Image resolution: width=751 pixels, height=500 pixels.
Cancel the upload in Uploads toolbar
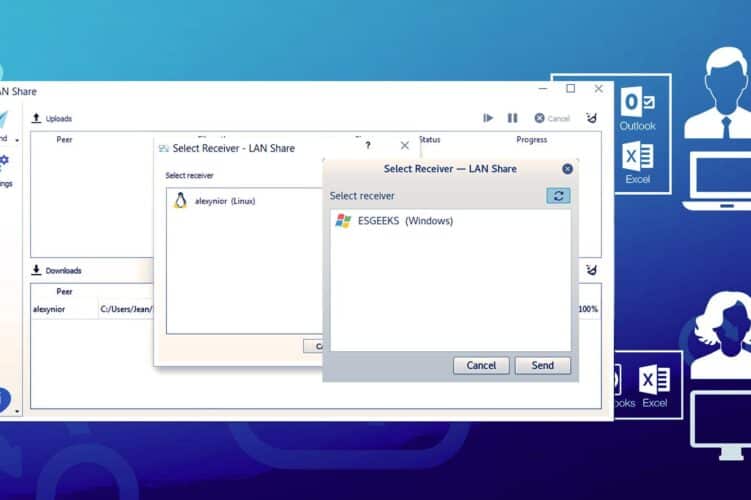(x=552, y=118)
